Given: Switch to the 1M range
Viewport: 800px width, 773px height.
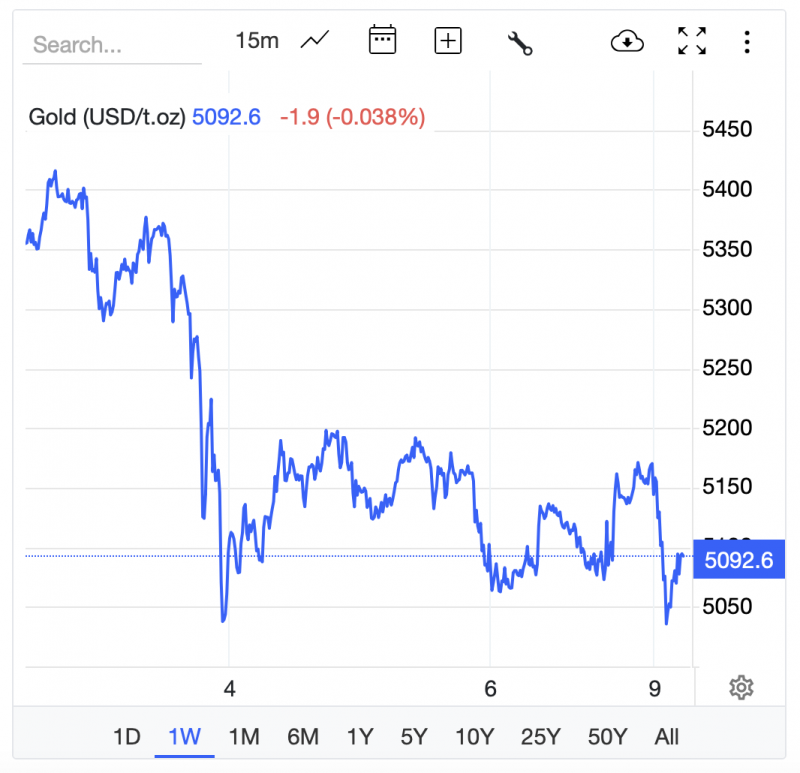Looking at the screenshot, I should pos(244,737).
